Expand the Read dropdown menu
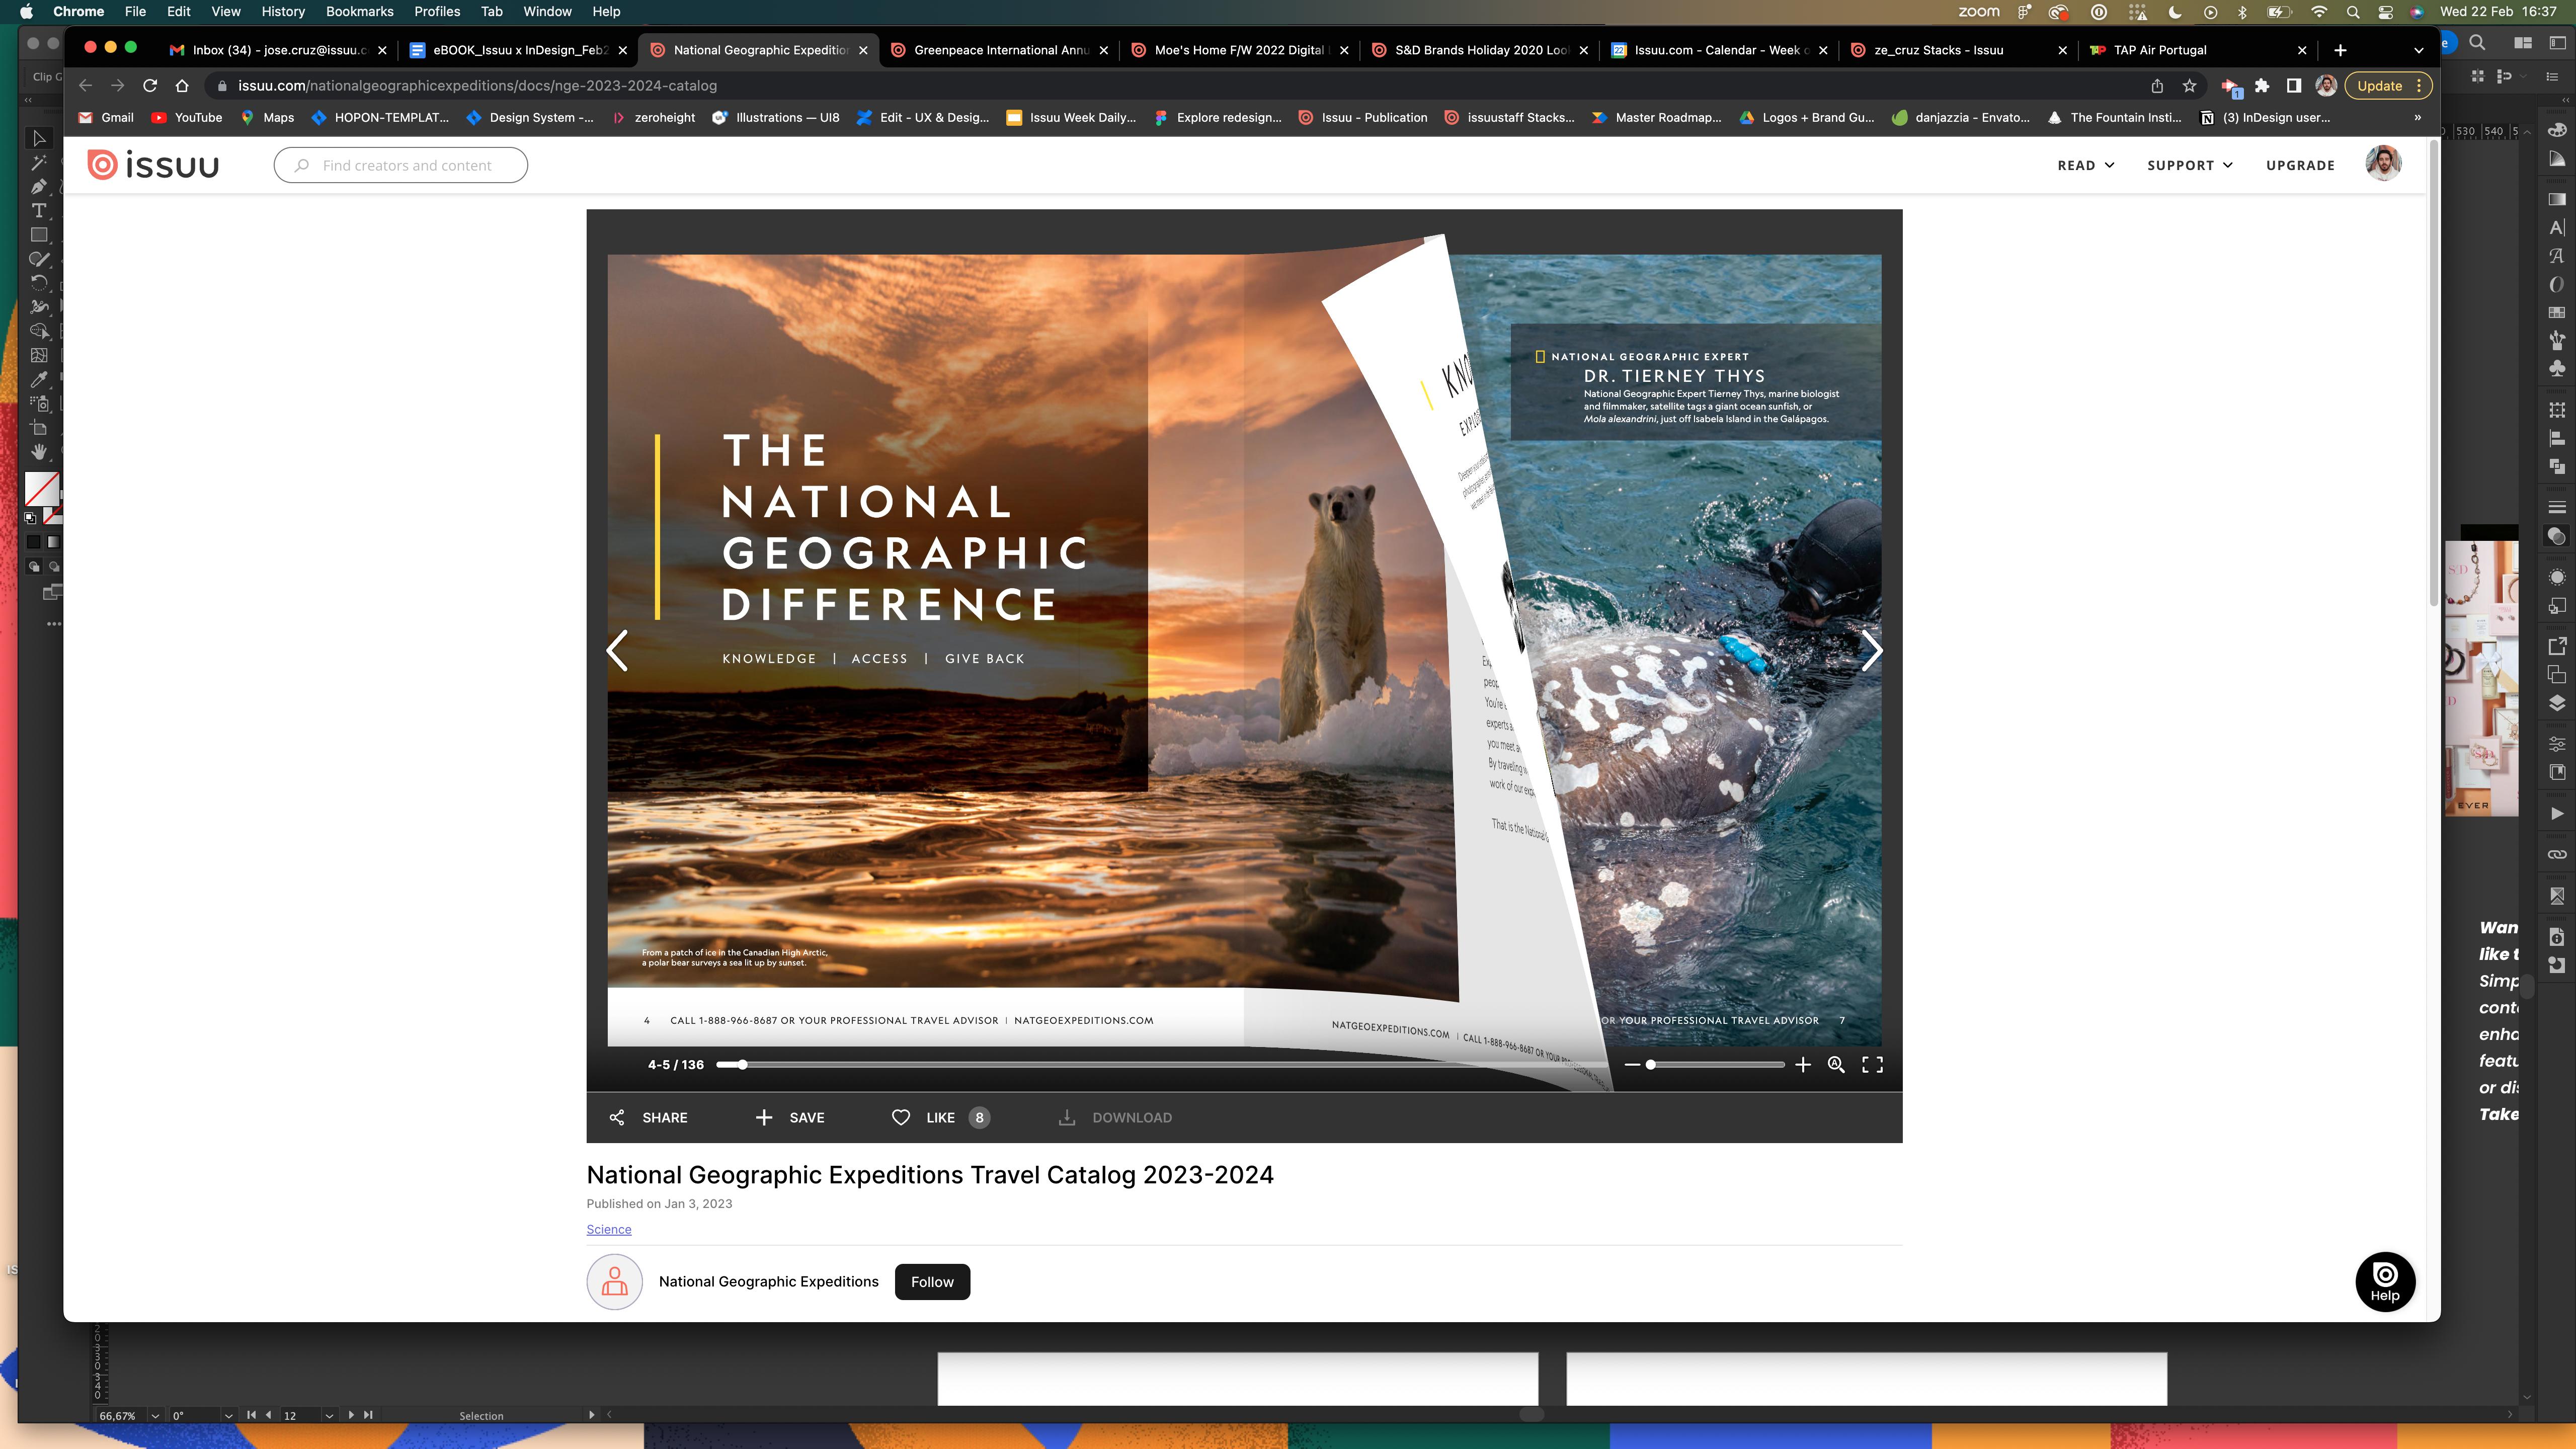 (2085, 165)
